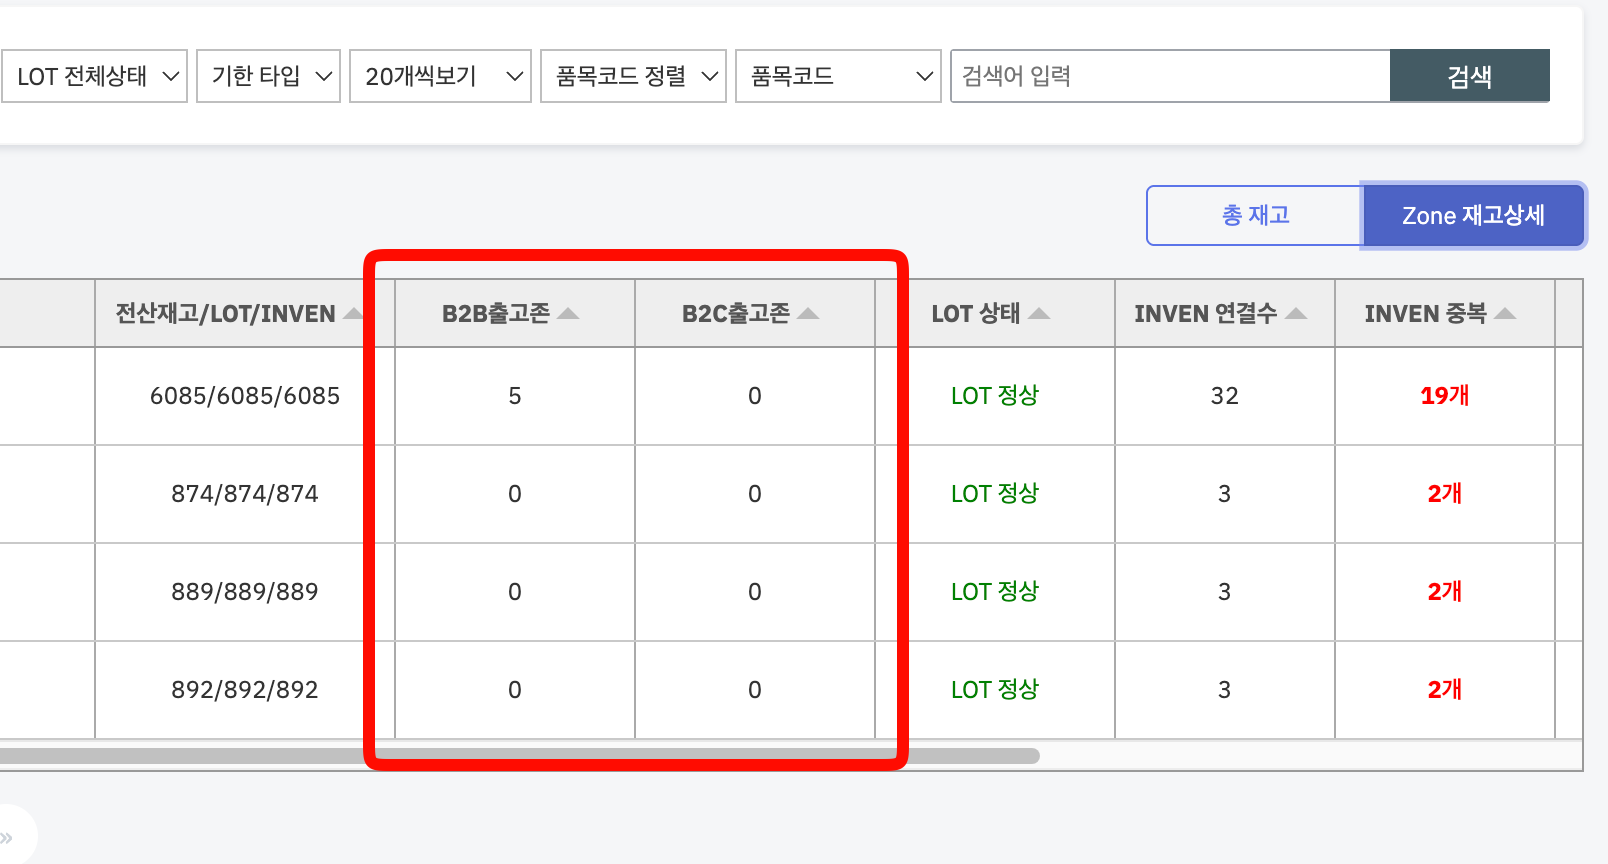Open the 기한 타입 dropdown
This screenshot has width=1608, height=864.
269,76
